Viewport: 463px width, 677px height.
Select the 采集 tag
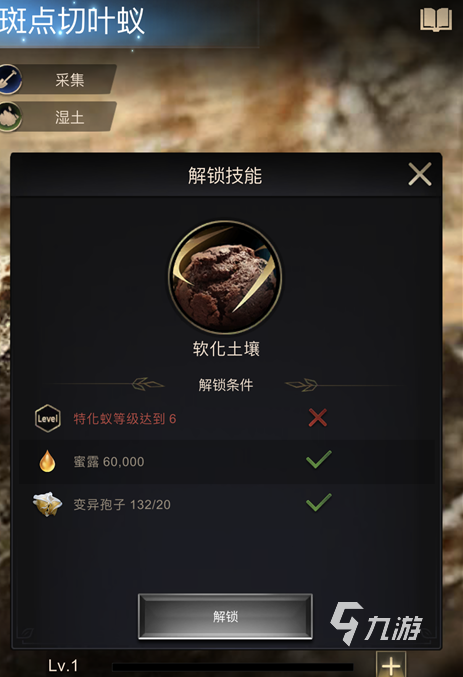(x=69, y=79)
